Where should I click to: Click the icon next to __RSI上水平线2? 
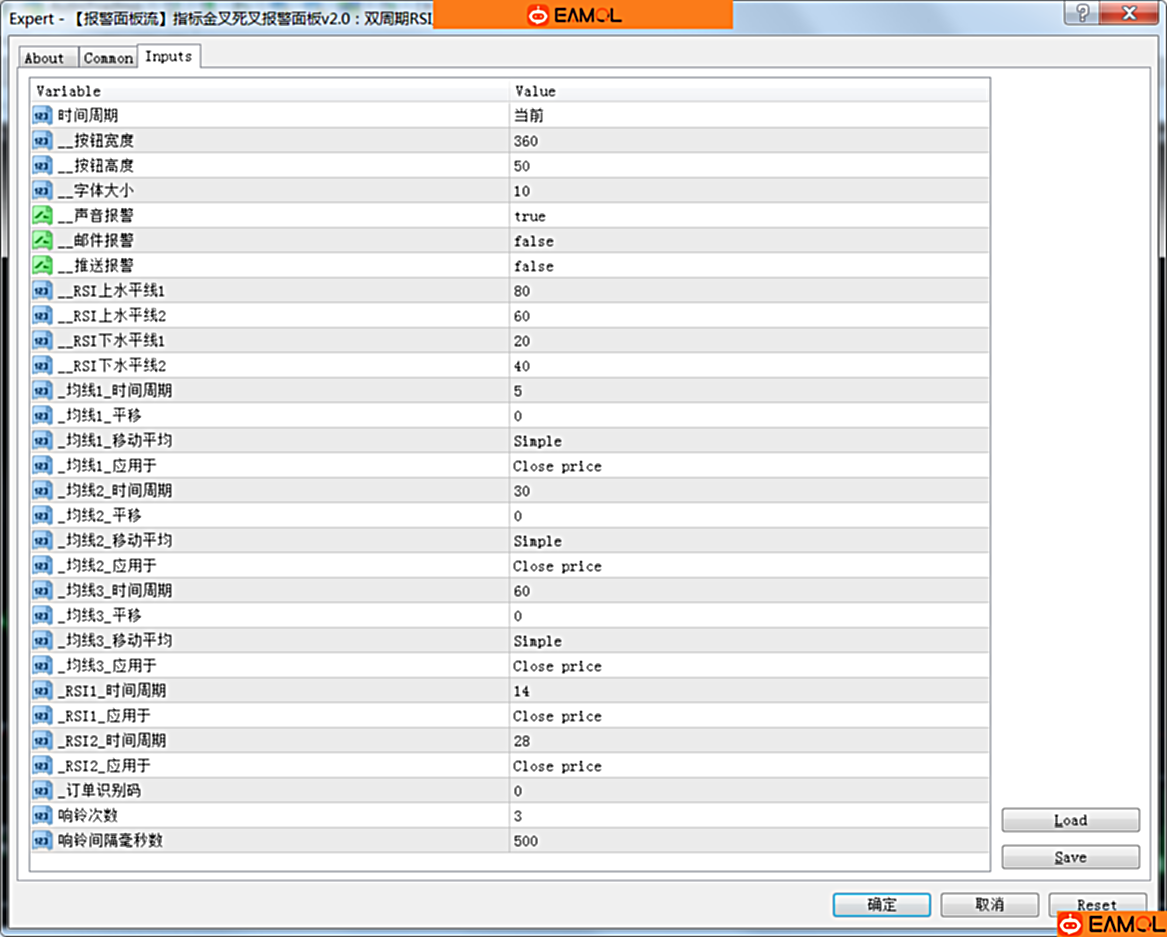pyautogui.click(x=42, y=316)
